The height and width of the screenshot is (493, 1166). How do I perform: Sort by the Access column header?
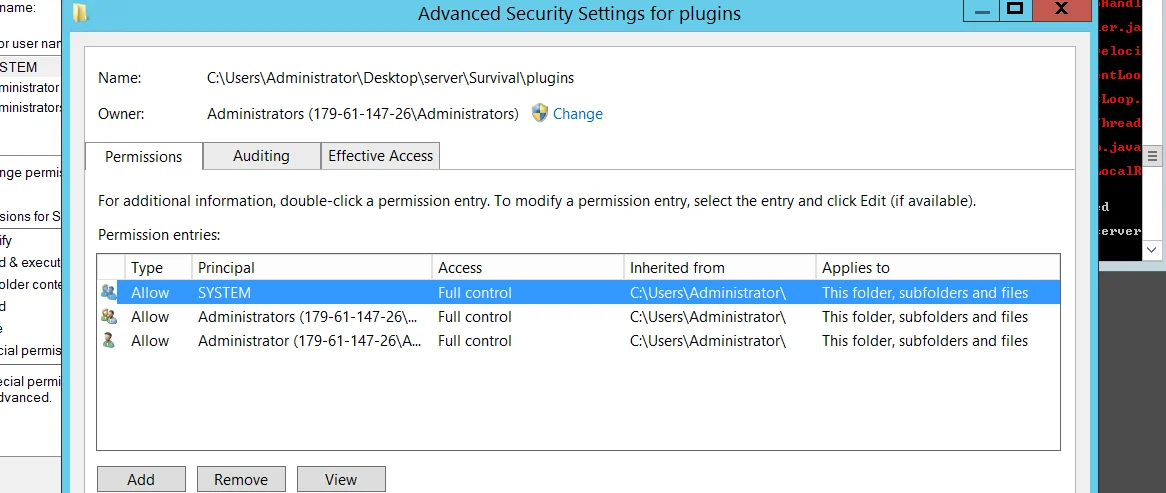[x=527, y=268]
